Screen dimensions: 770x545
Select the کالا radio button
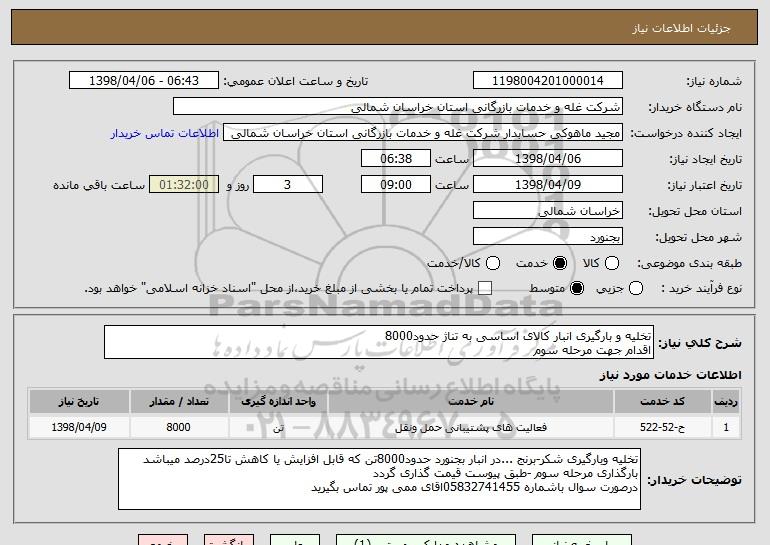point(612,263)
